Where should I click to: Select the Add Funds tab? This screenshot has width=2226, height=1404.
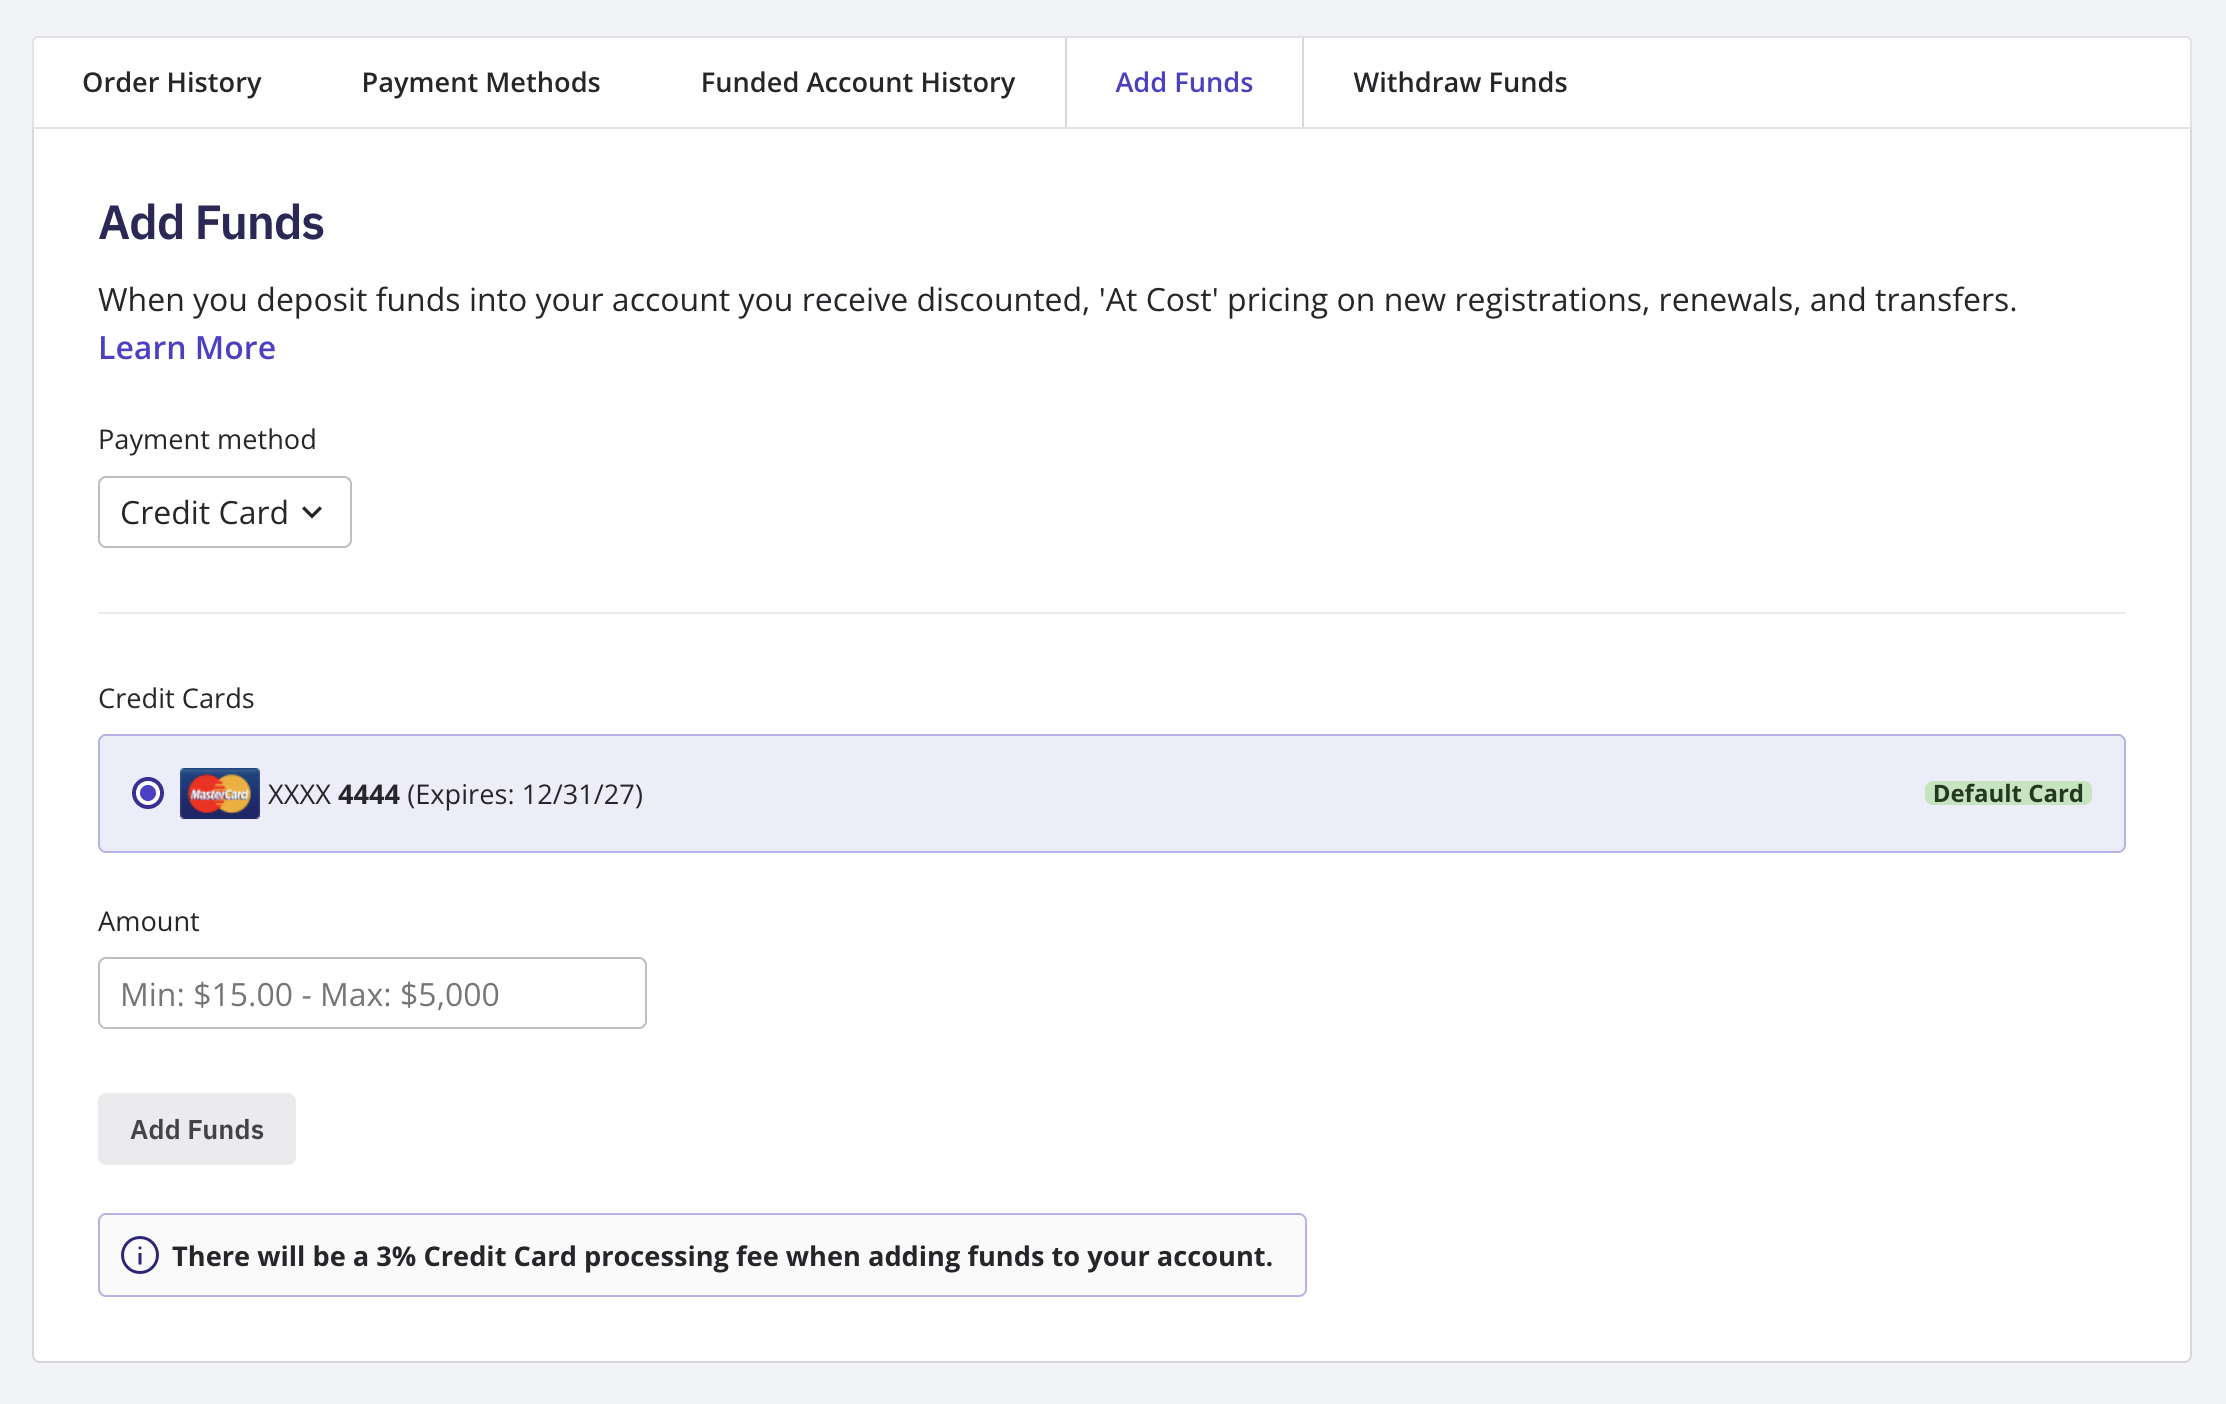click(x=1184, y=82)
